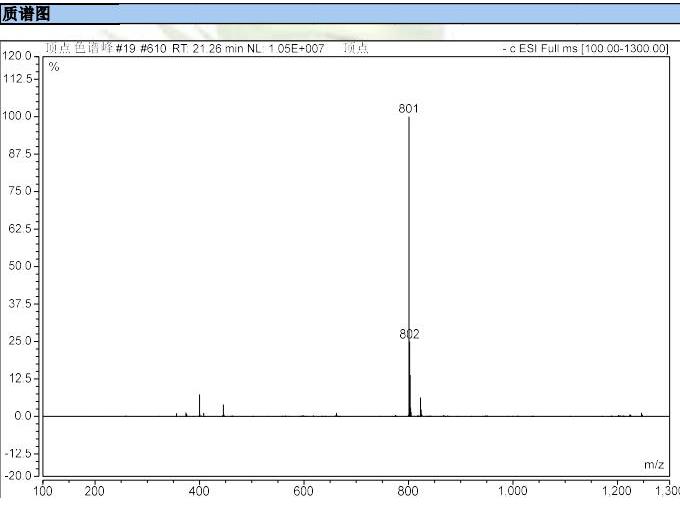
Task: Click the 1.200 tick on the x-axis
Action: click(616, 490)
